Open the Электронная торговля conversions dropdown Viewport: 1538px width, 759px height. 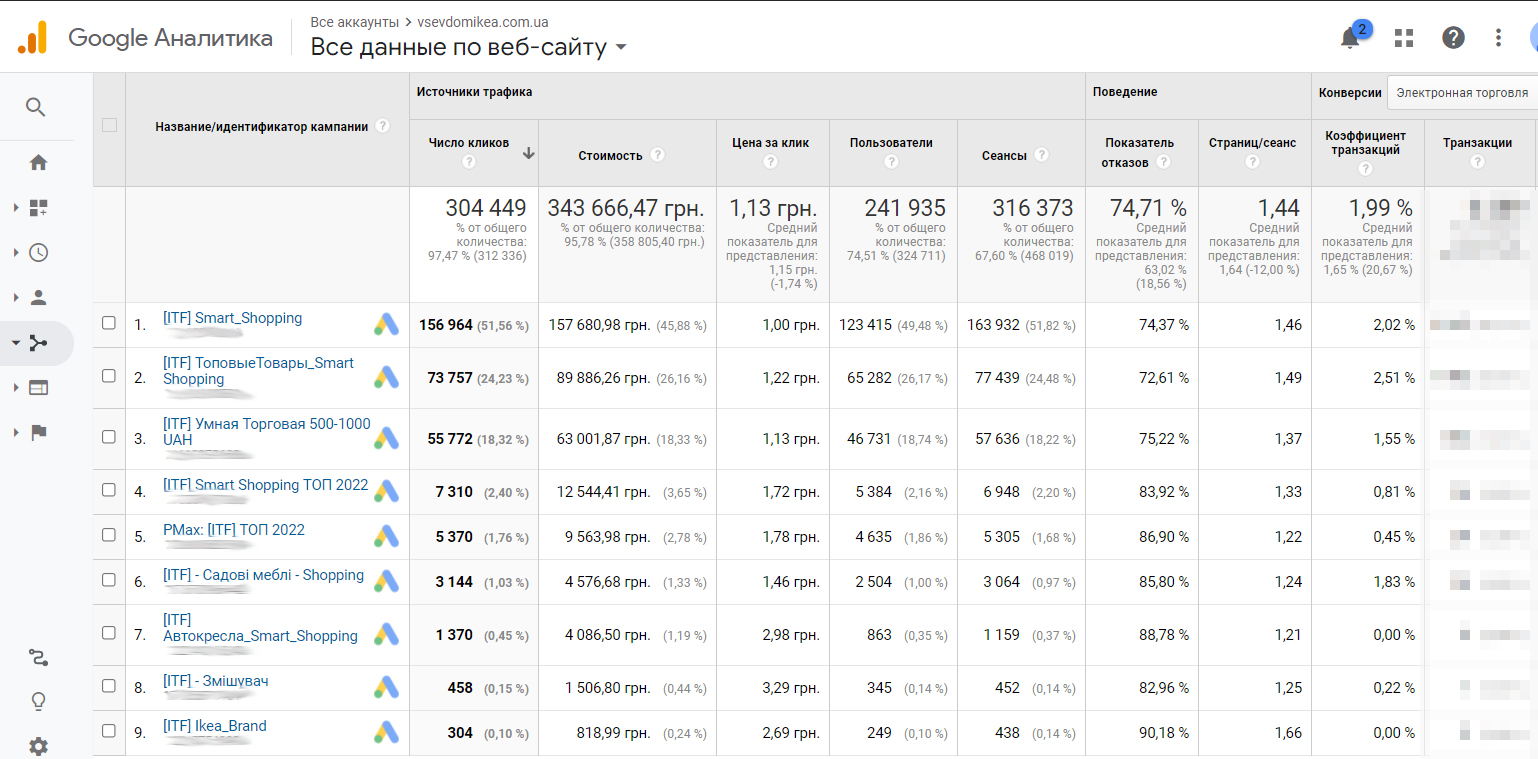(1461, 93)
